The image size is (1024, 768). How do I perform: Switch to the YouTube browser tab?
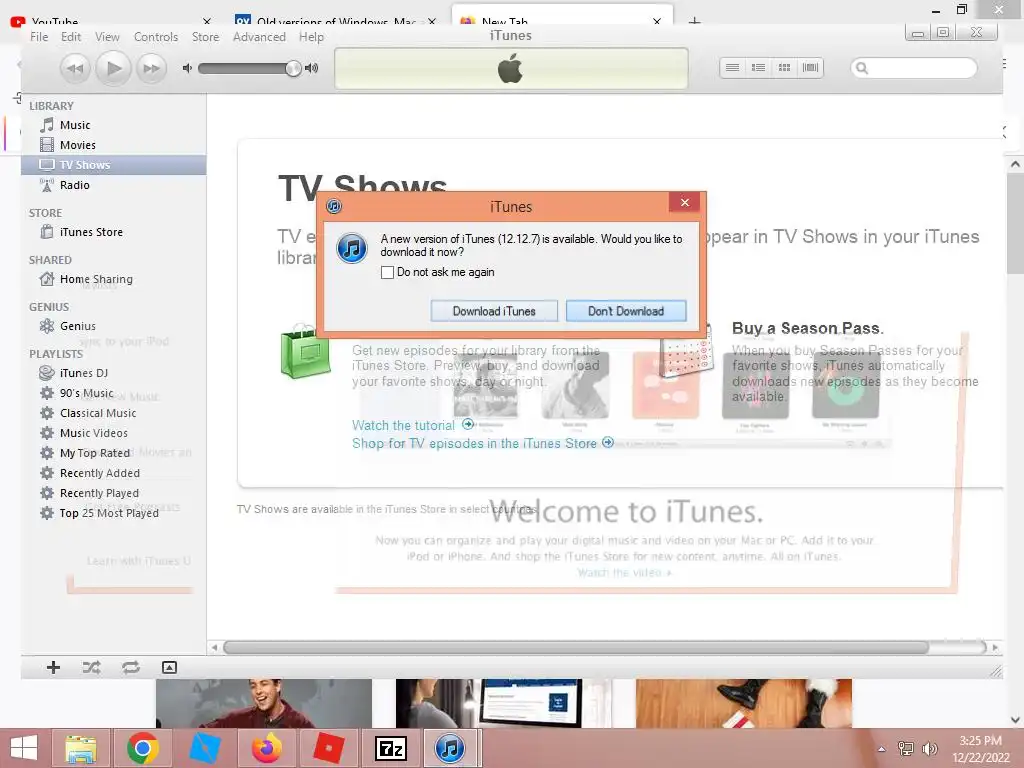pos(111,22)
